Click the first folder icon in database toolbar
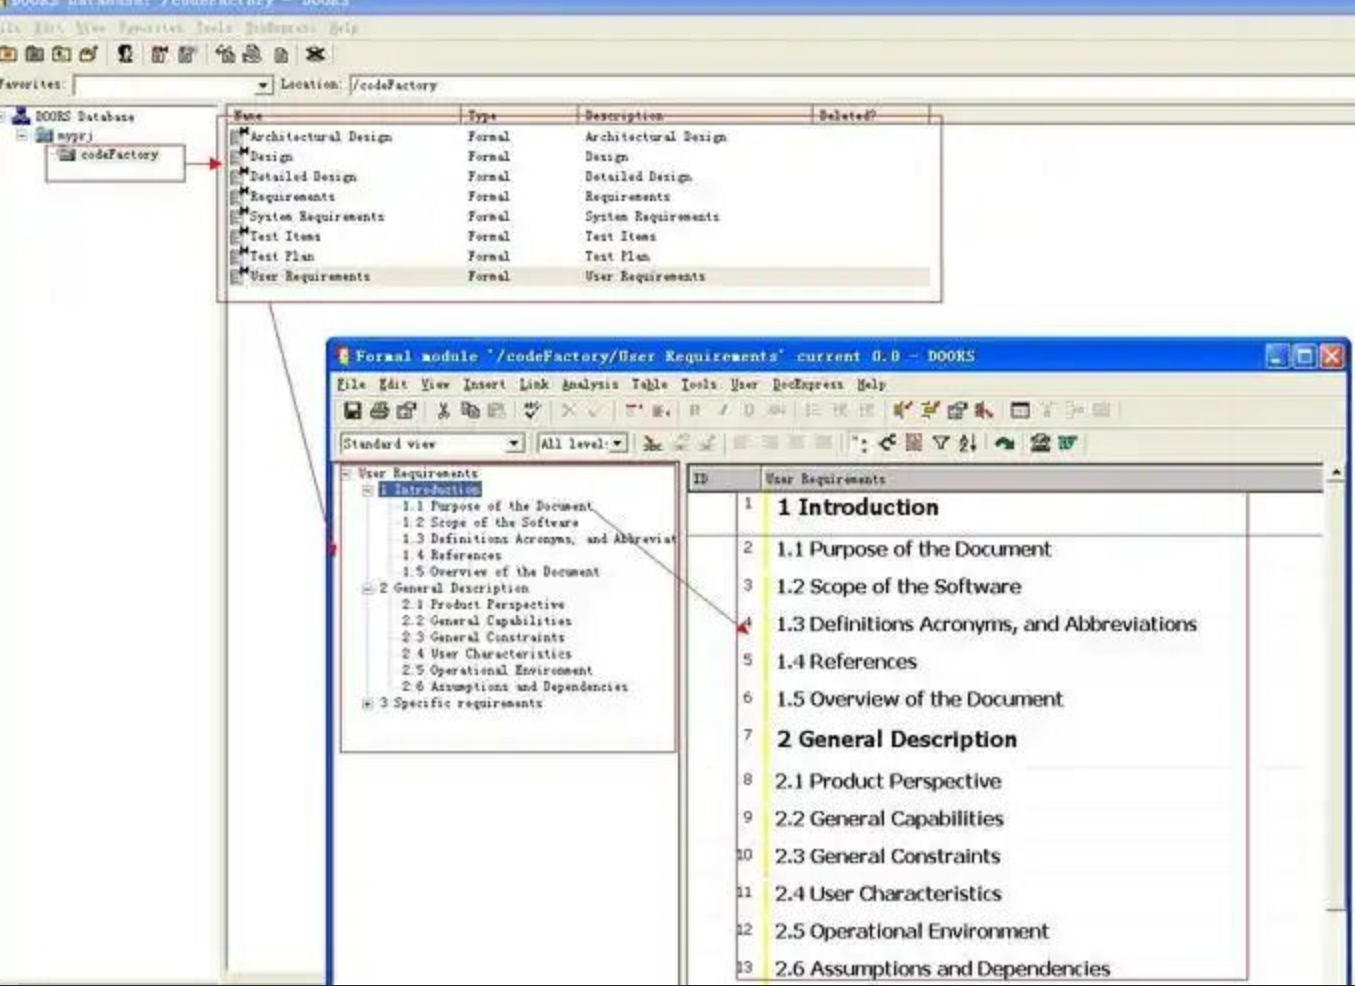The height and width of the screenshot is (986, 1355). [x=9, y=54]
